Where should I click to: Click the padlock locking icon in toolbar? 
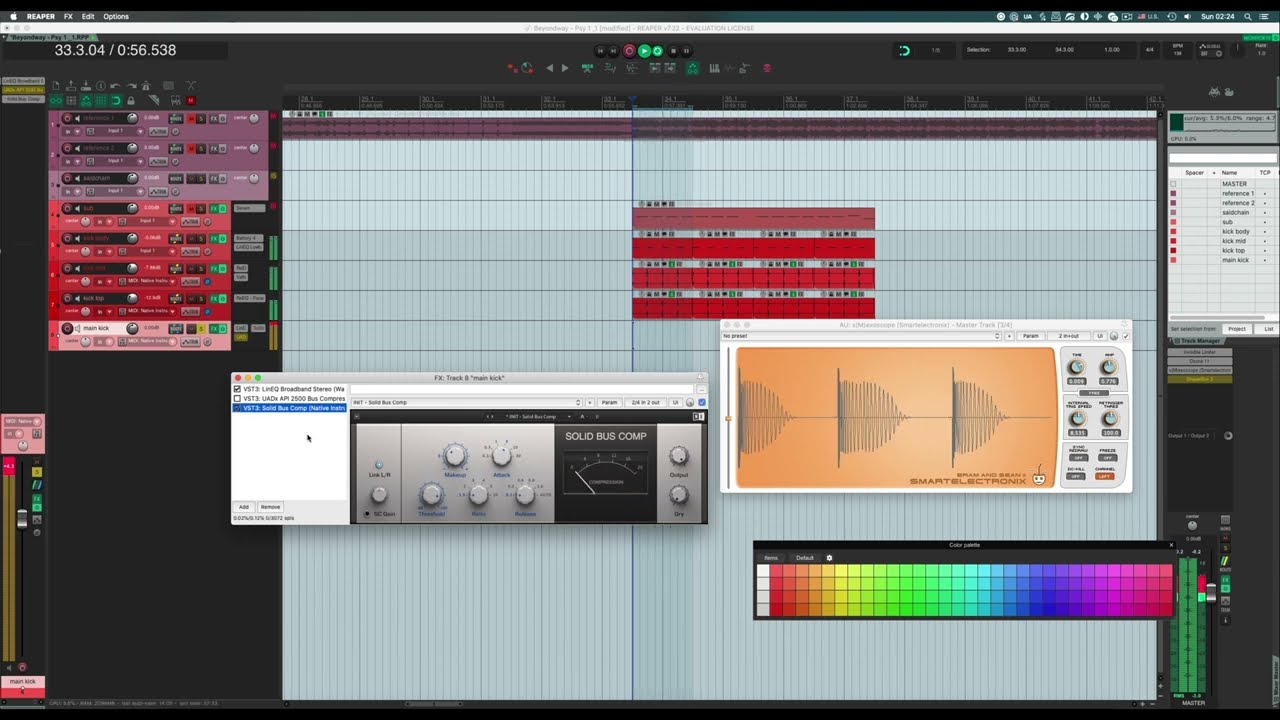[x=131, y=101]
